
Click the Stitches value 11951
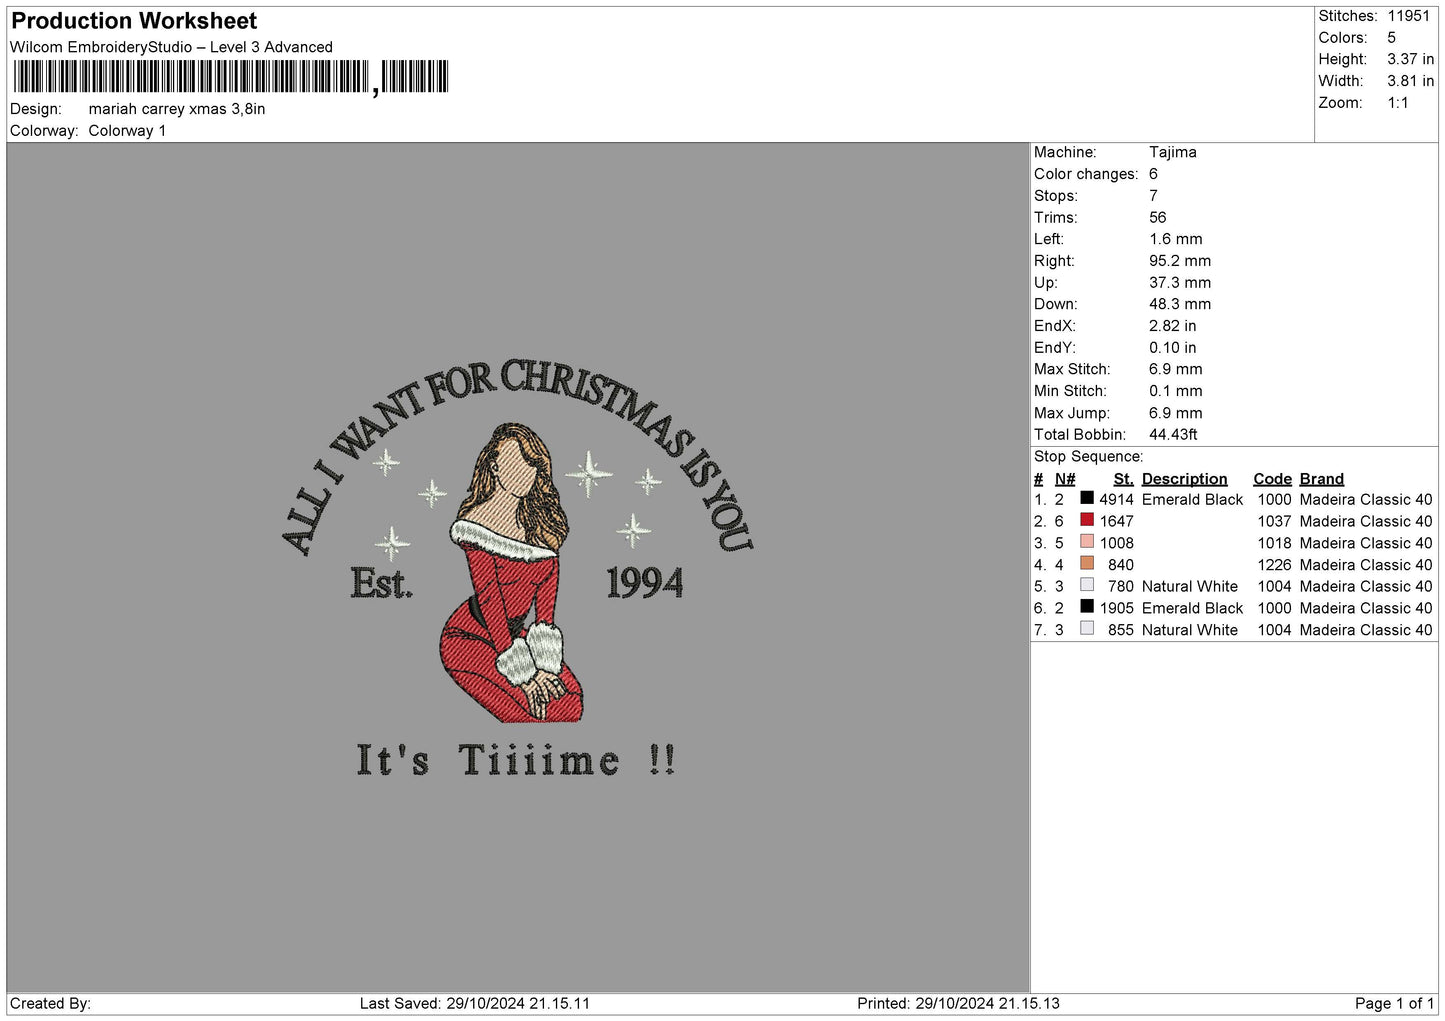[1409, 16]
